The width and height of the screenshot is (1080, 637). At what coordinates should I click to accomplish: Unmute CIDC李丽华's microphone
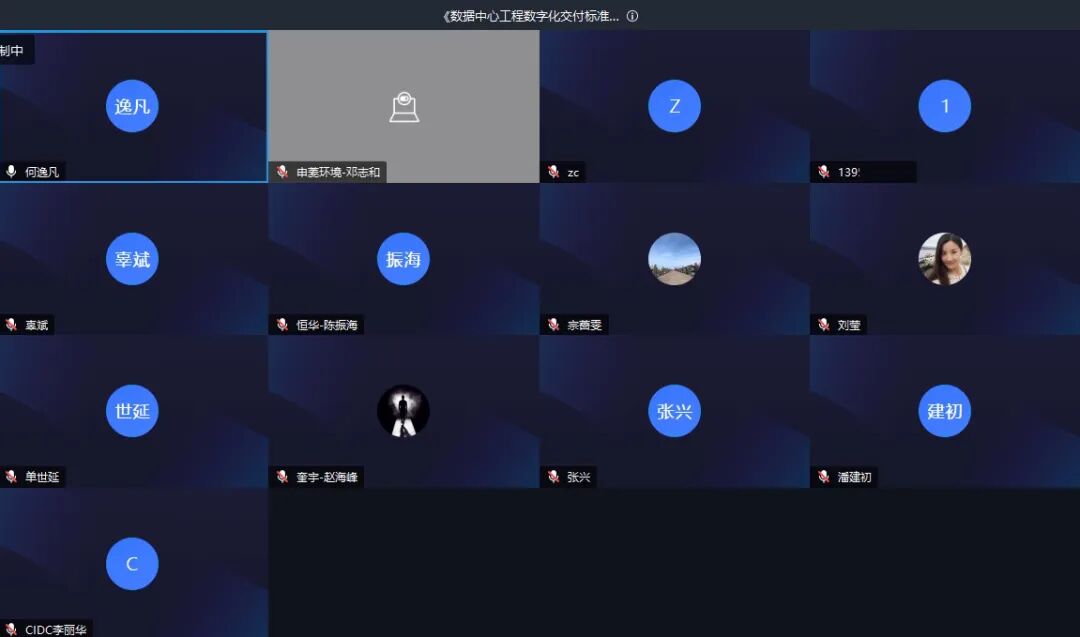[11, 629]
